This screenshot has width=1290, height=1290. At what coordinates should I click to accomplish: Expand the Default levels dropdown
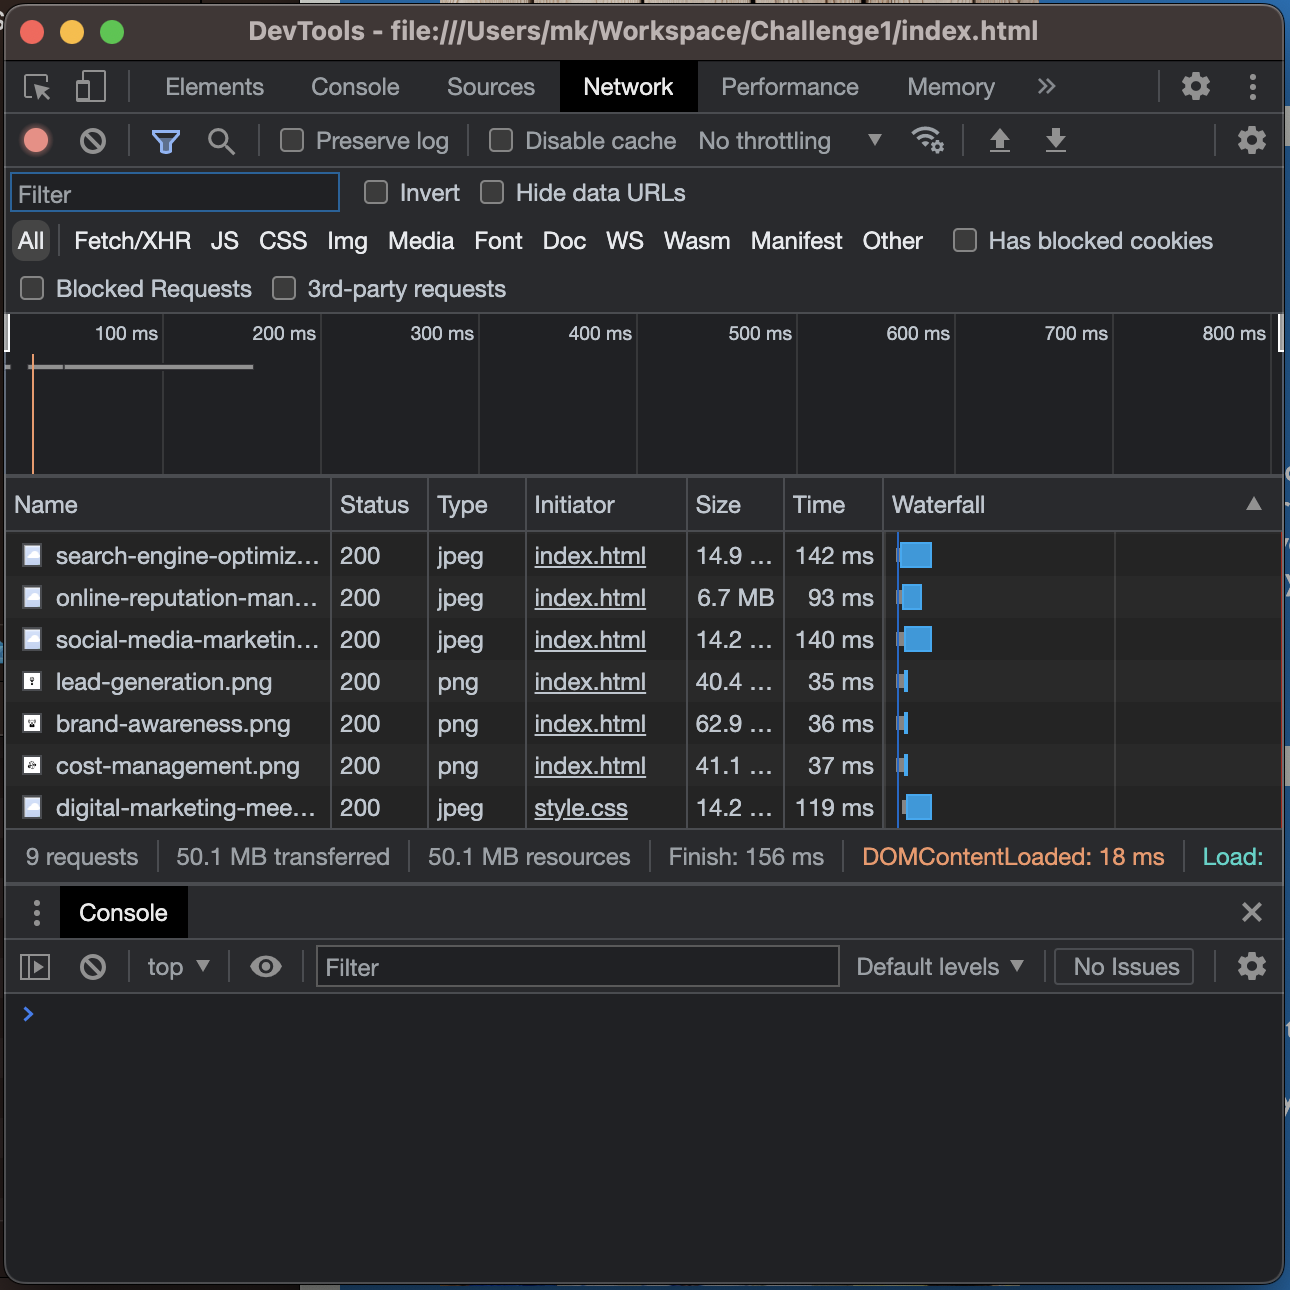939,967
